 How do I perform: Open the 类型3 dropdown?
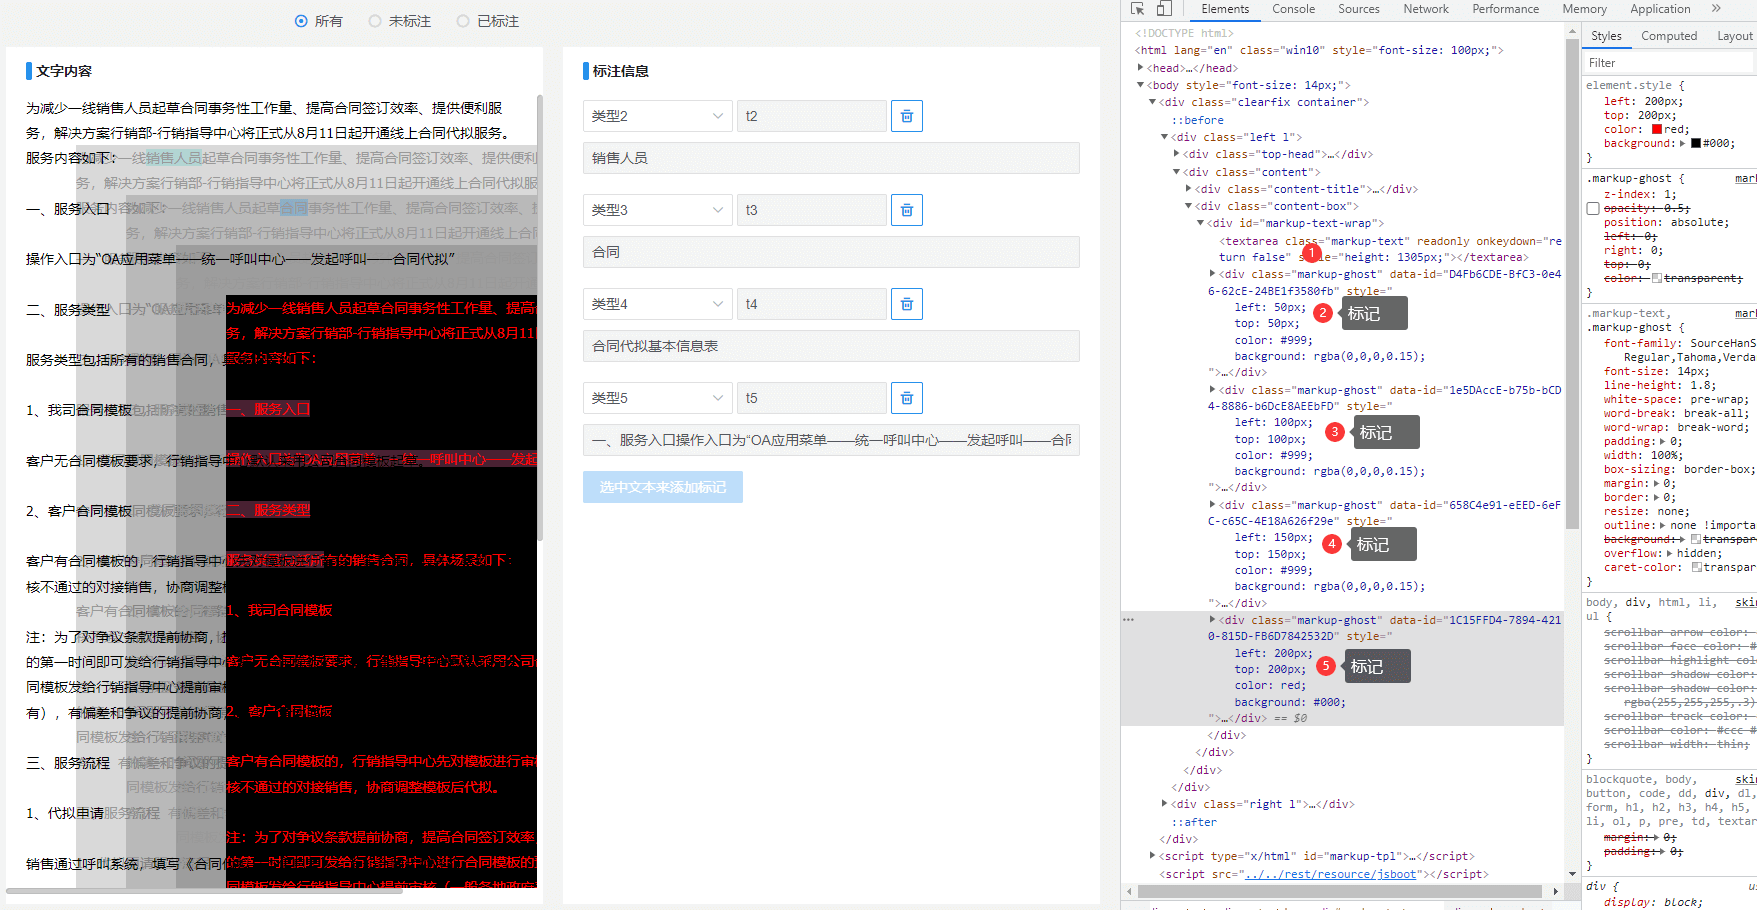(656, 210)
